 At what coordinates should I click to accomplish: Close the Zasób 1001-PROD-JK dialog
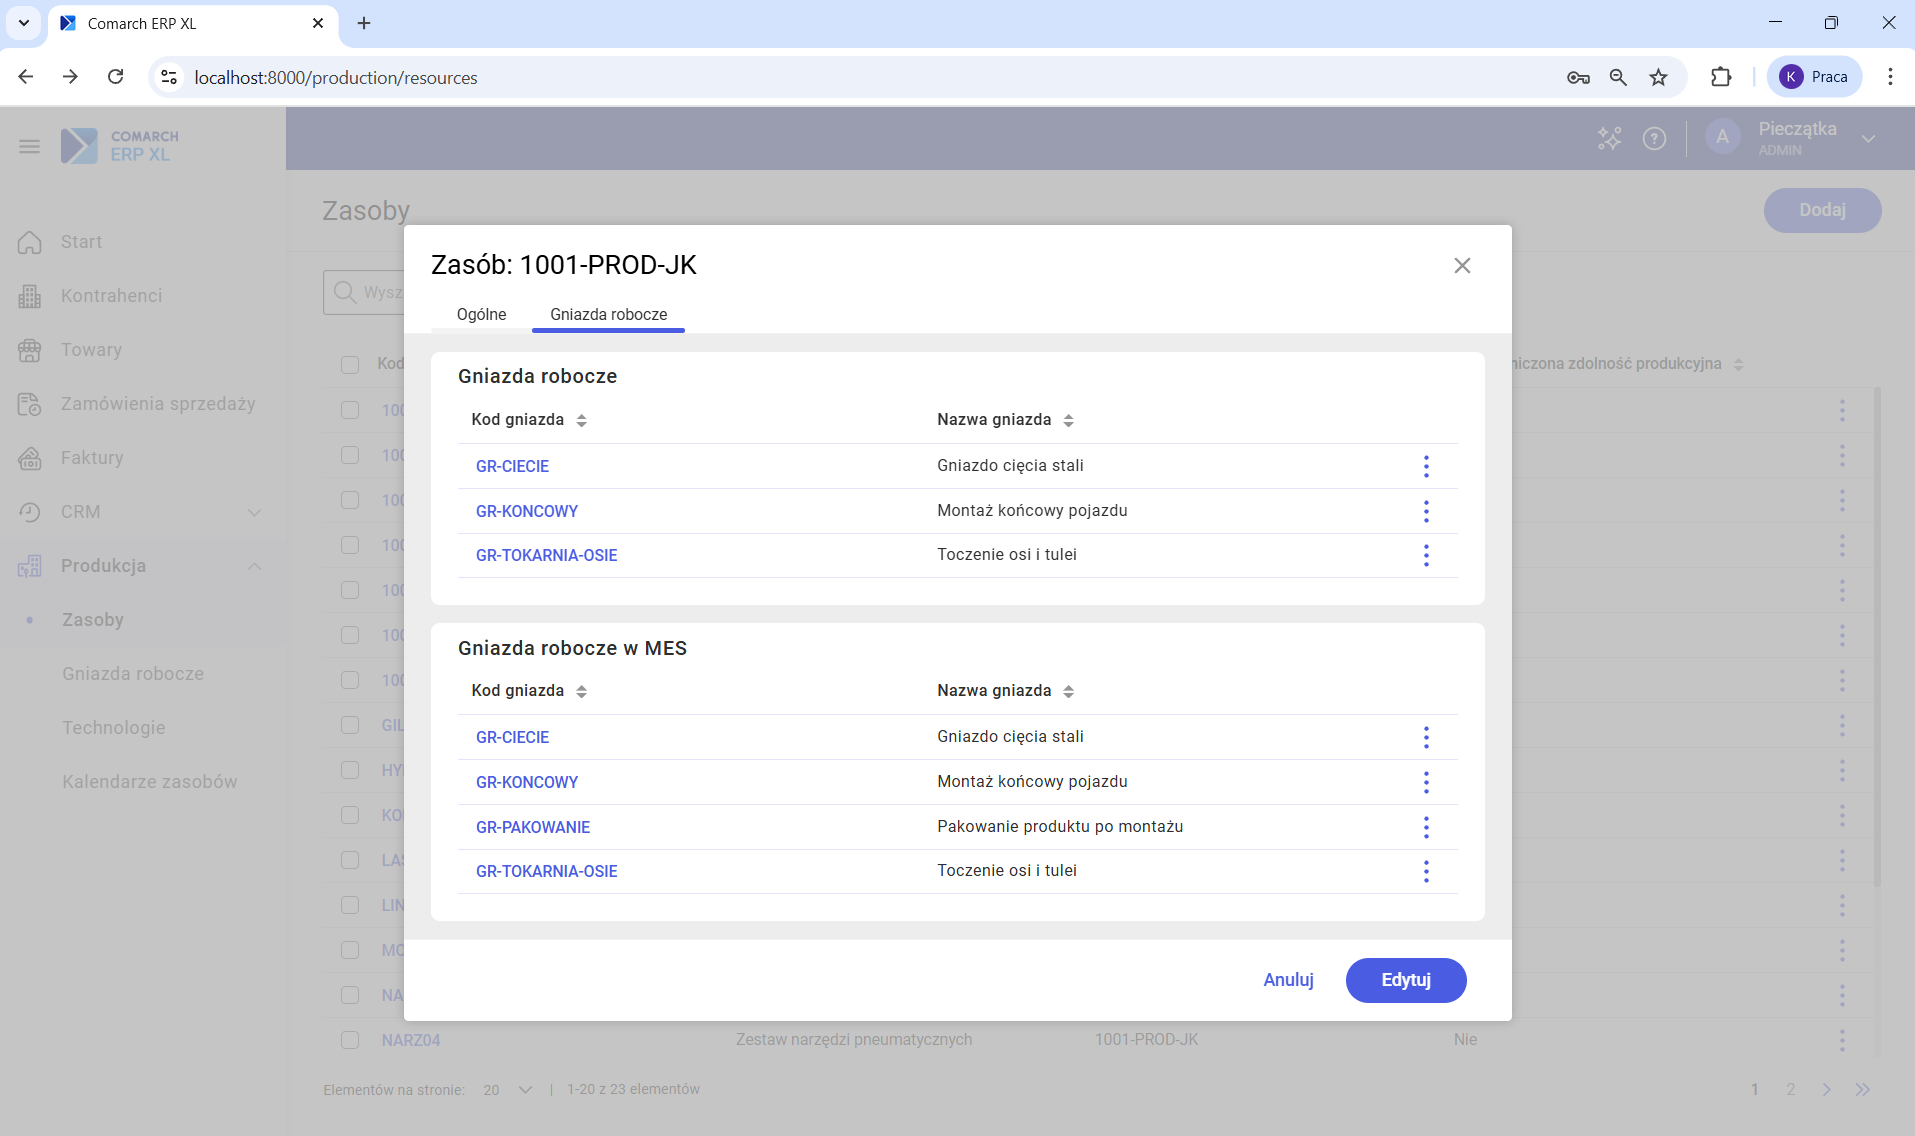coord(1462,265)
